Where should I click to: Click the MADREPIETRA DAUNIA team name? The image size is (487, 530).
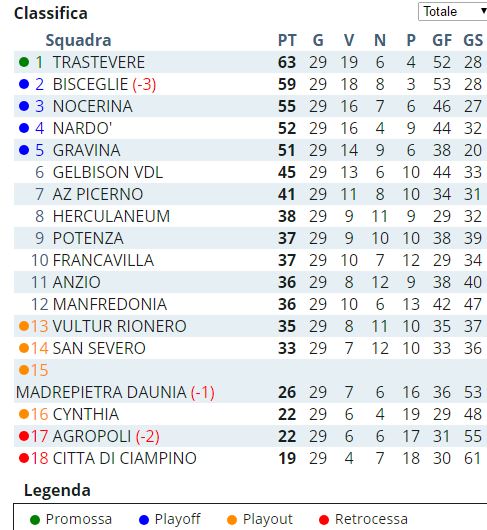tap(101, 392)
